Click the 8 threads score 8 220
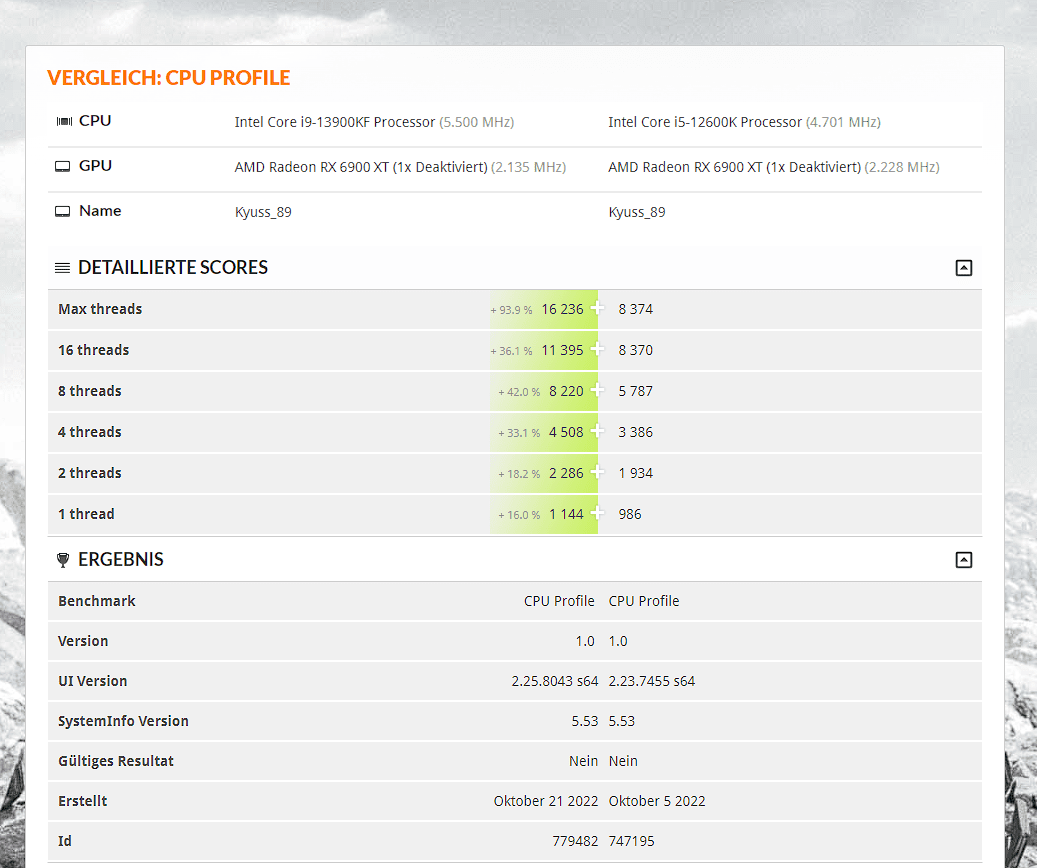Image resolution: width=1037 pixels, height=868 pixels. pos(566,391)
